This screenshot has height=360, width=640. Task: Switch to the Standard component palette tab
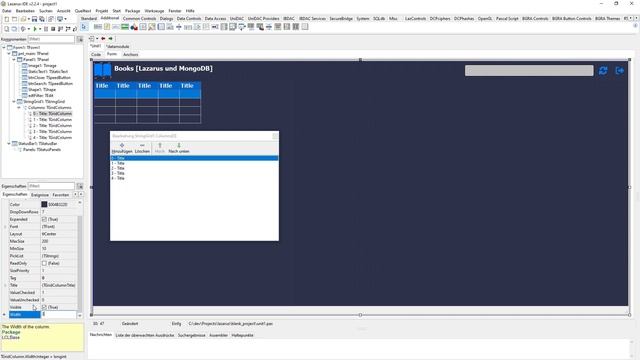pos(89,19)
